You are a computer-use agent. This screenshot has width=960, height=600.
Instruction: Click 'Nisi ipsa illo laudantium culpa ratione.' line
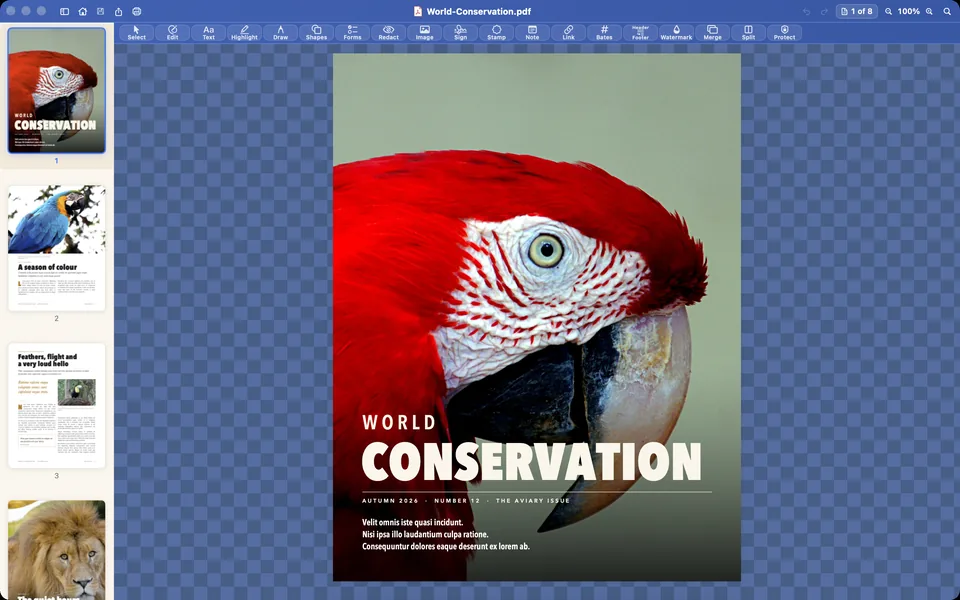tap(425, 534)
